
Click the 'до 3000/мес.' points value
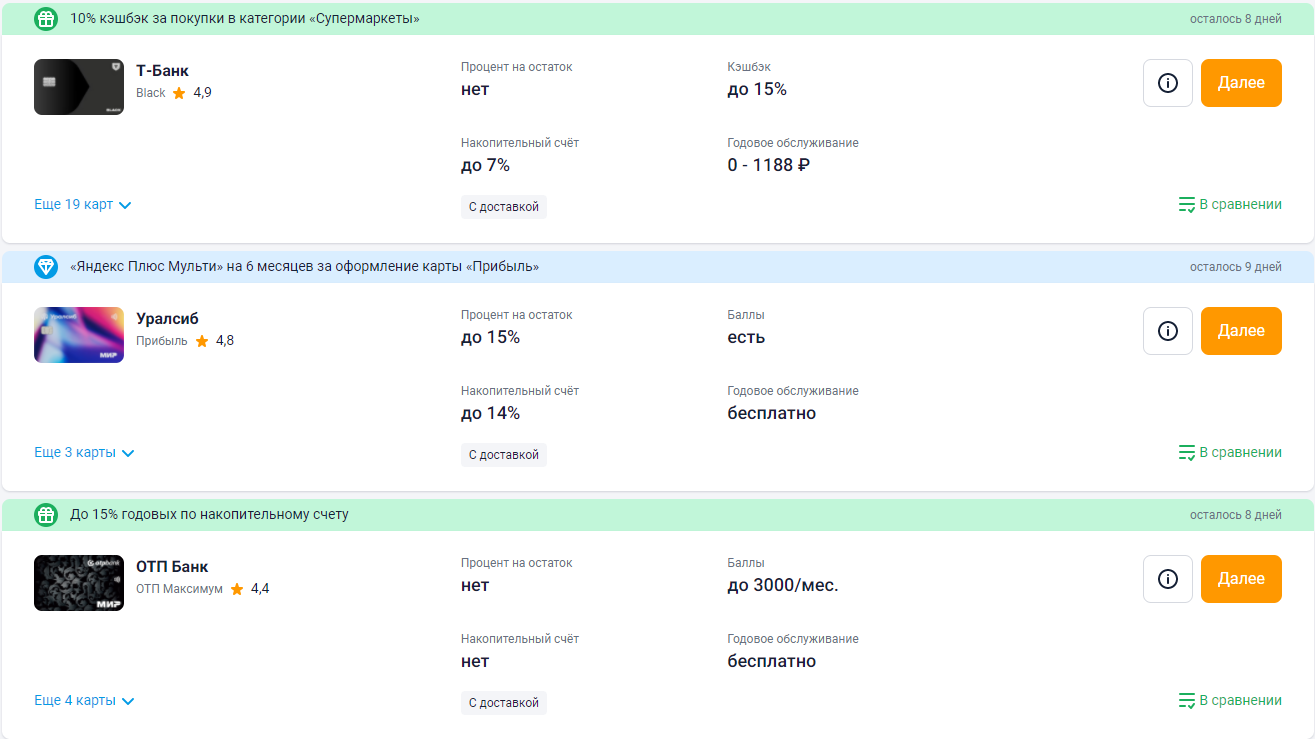click(783, 585)
